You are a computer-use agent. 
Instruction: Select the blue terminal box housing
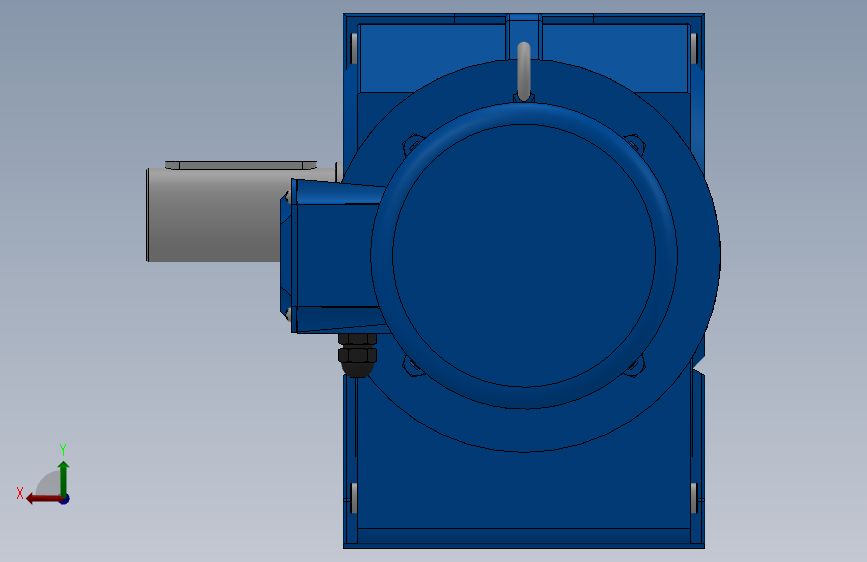tap(334, 256)
